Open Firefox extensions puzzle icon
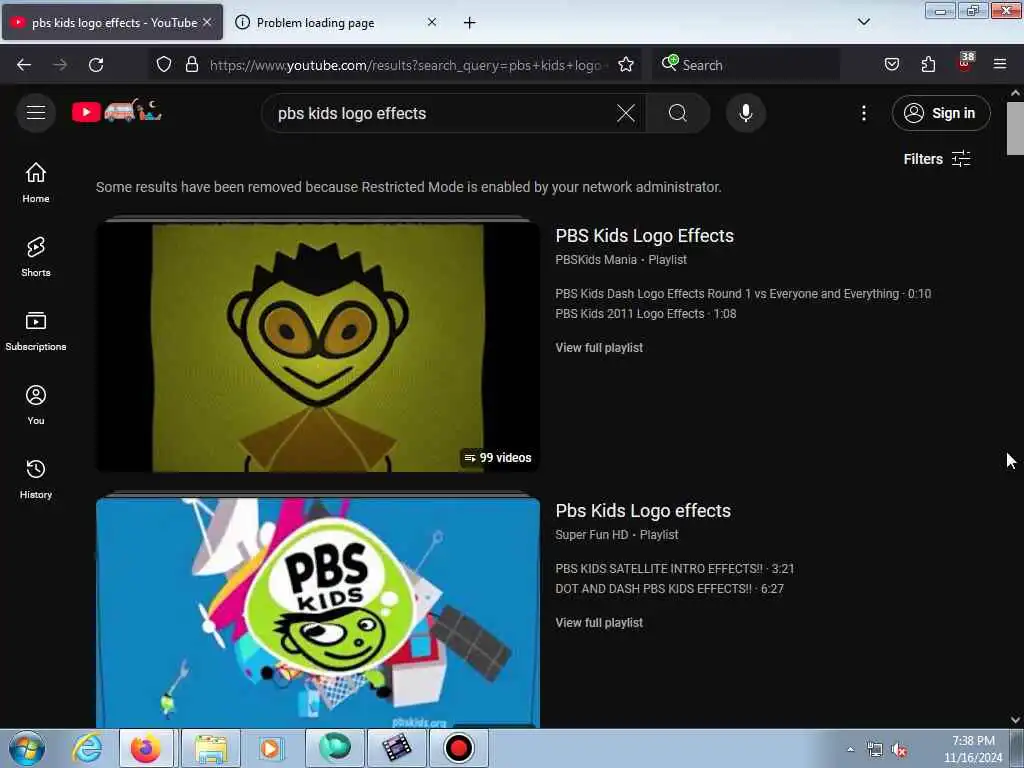 point(928,64)
